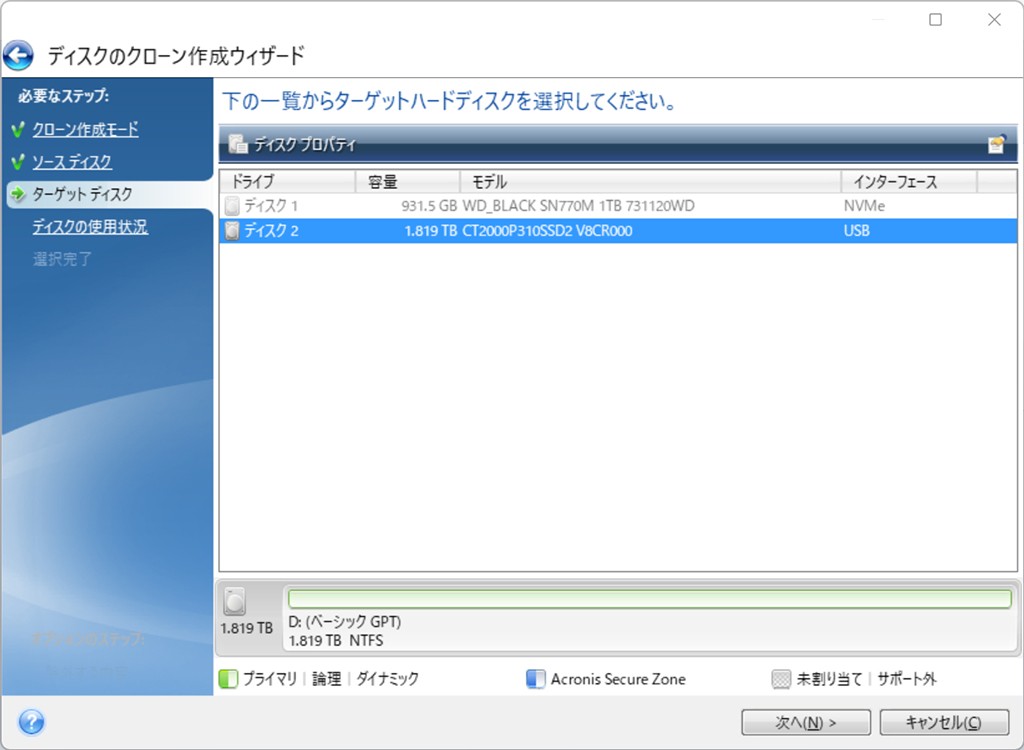
Task: Select the ターゲットディスク step
Action: (82, 194)
